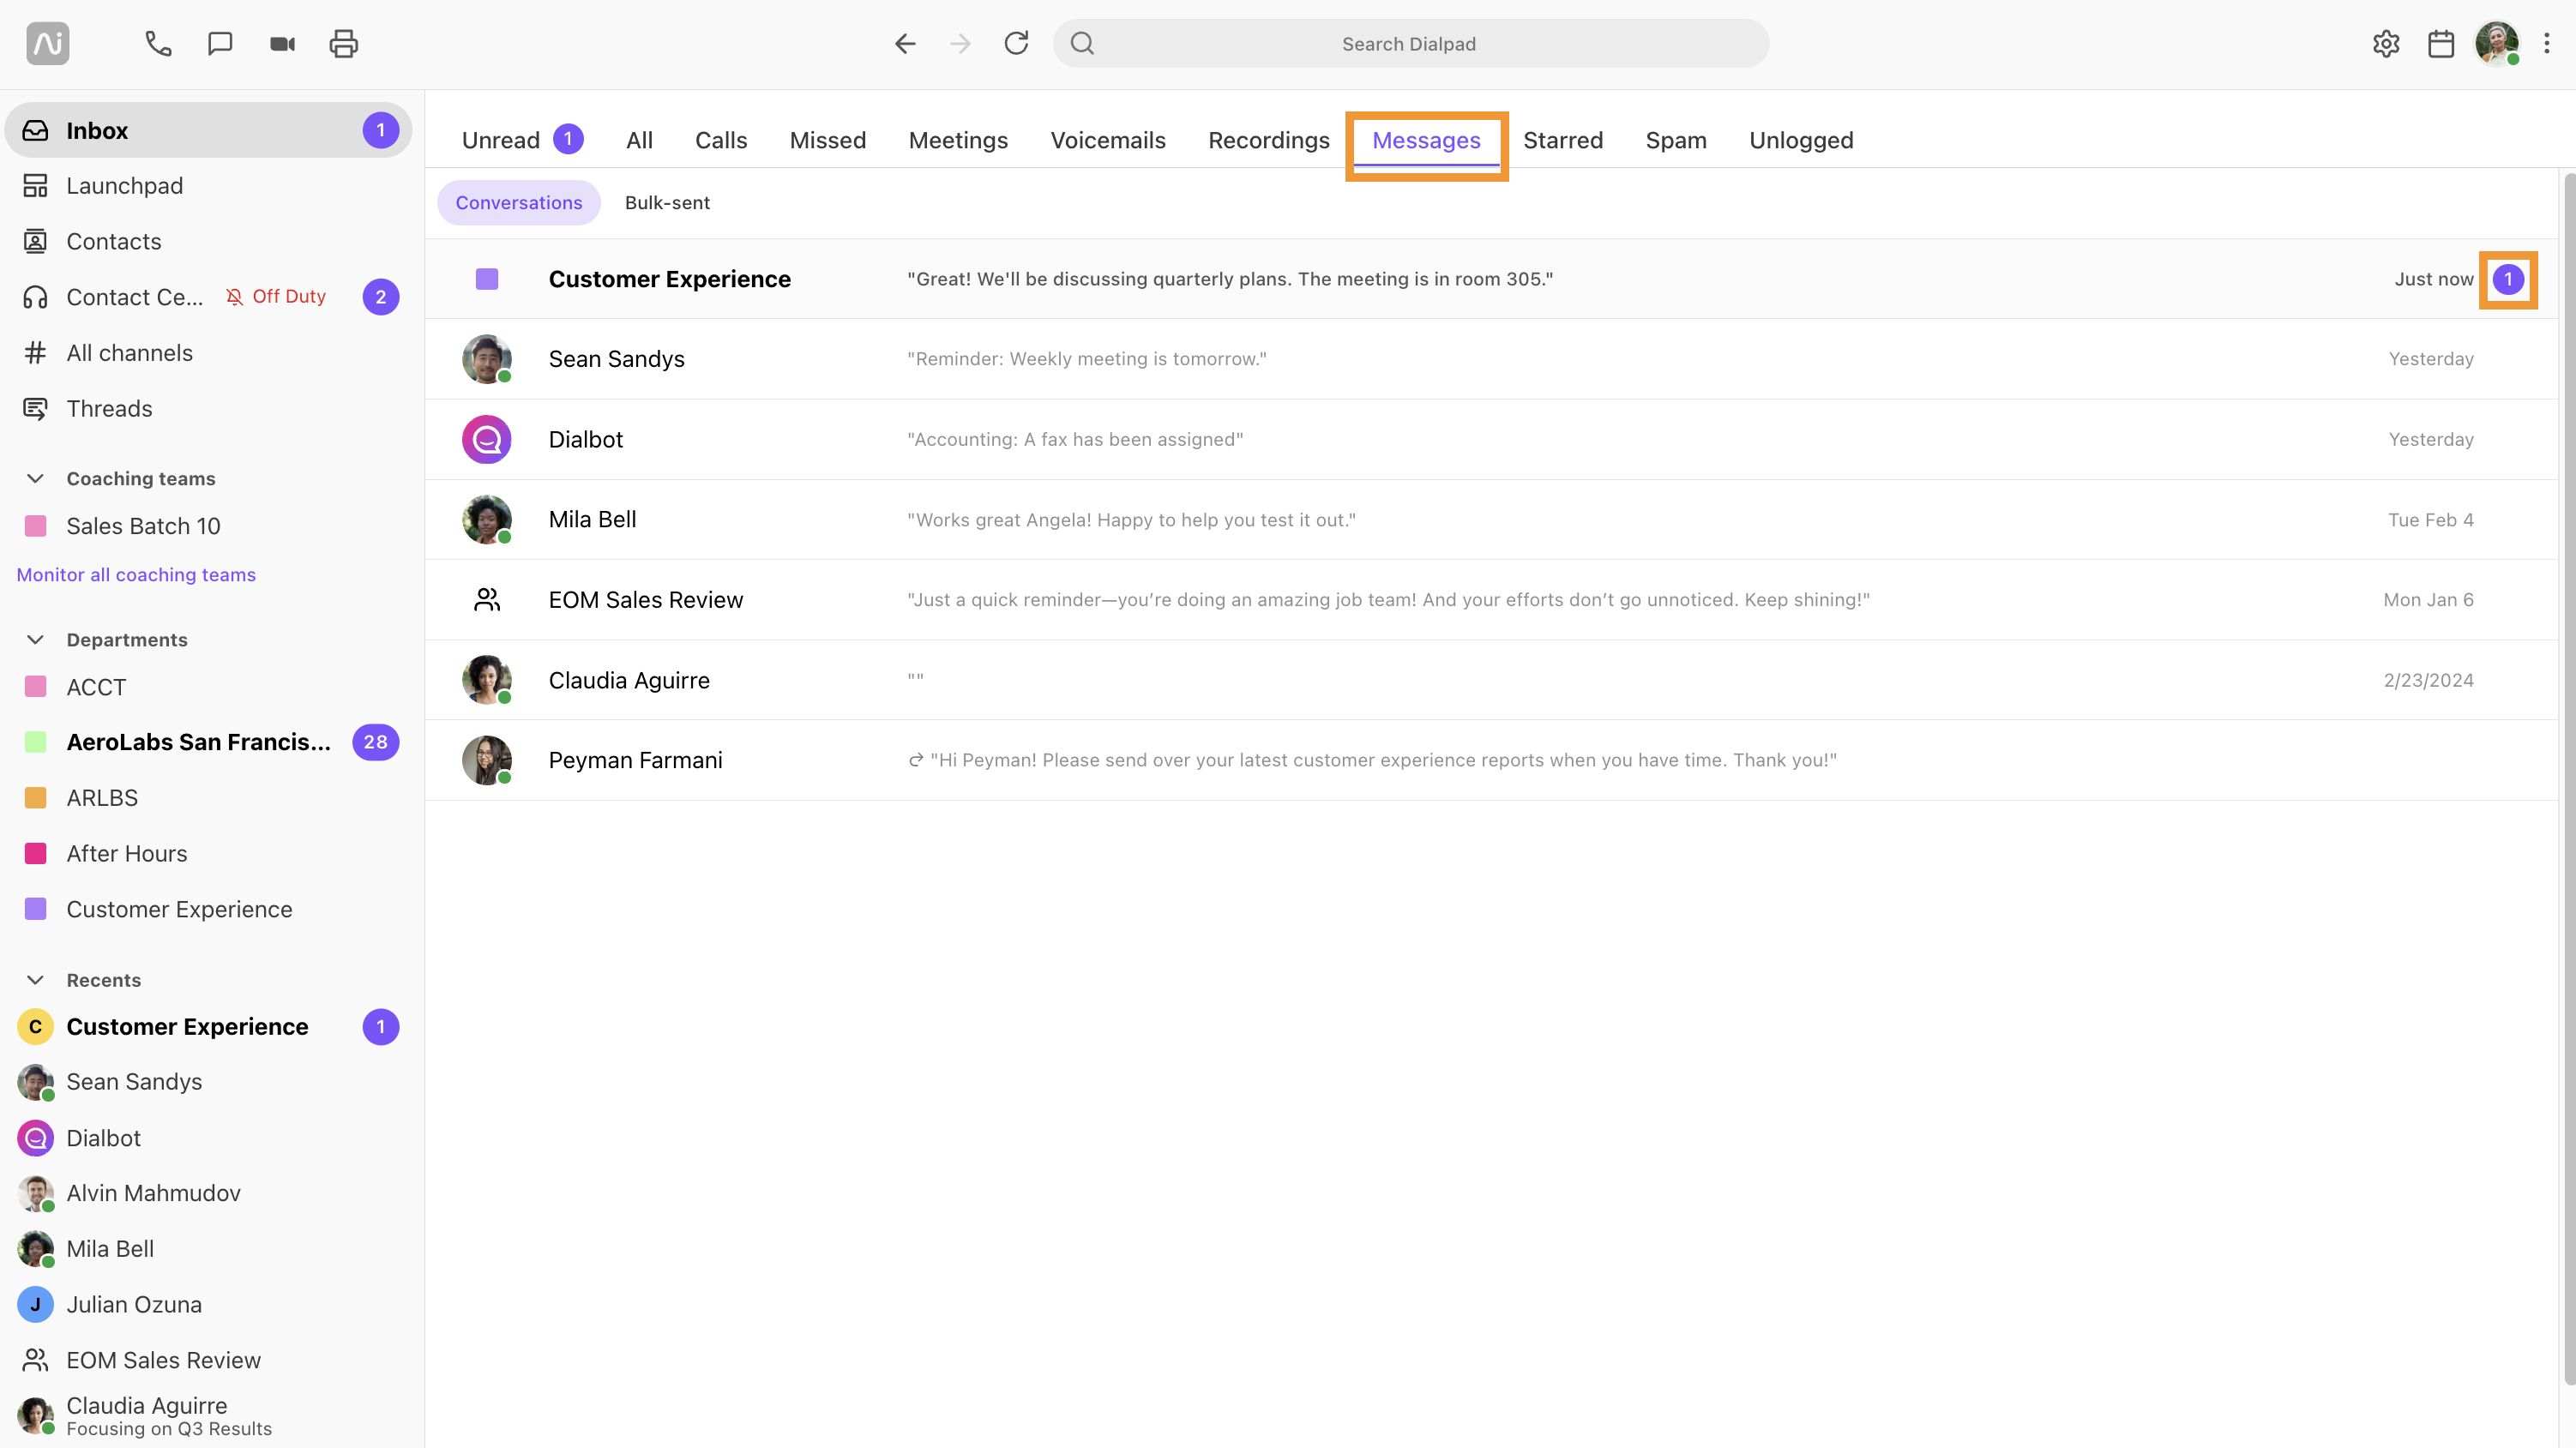The height and width of the screenshot is (1448, 2576).
Task: Switch to the Unlogged tab
Action: [1801, 140]
